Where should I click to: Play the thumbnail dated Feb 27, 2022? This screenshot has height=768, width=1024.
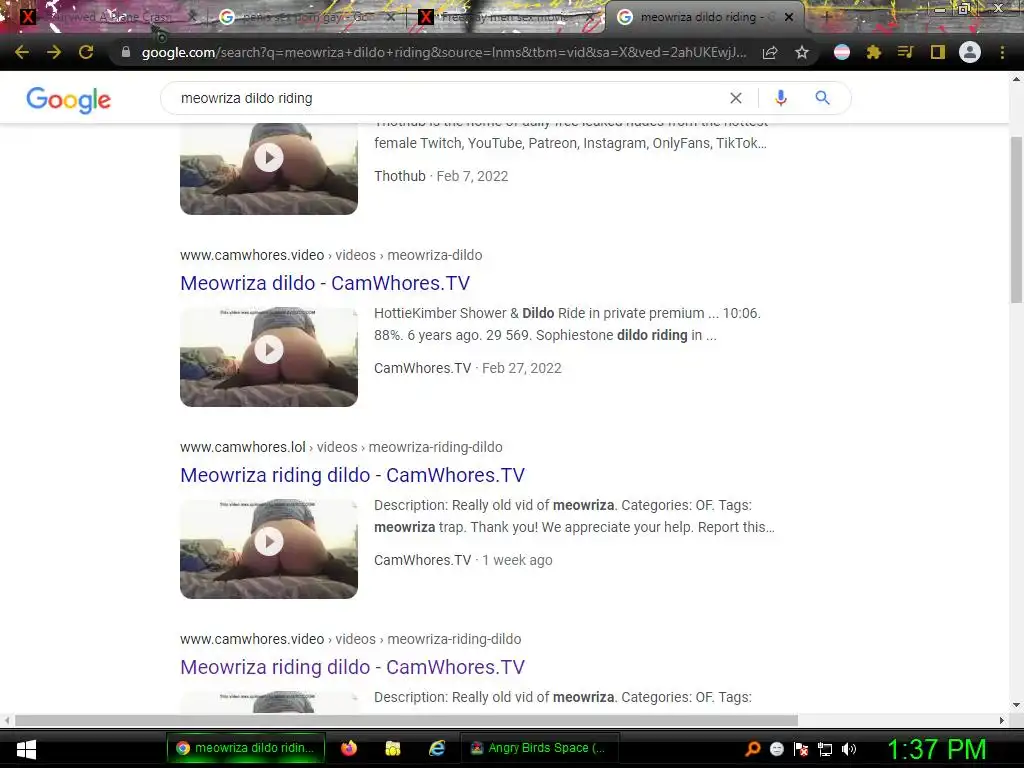[269, 357]
